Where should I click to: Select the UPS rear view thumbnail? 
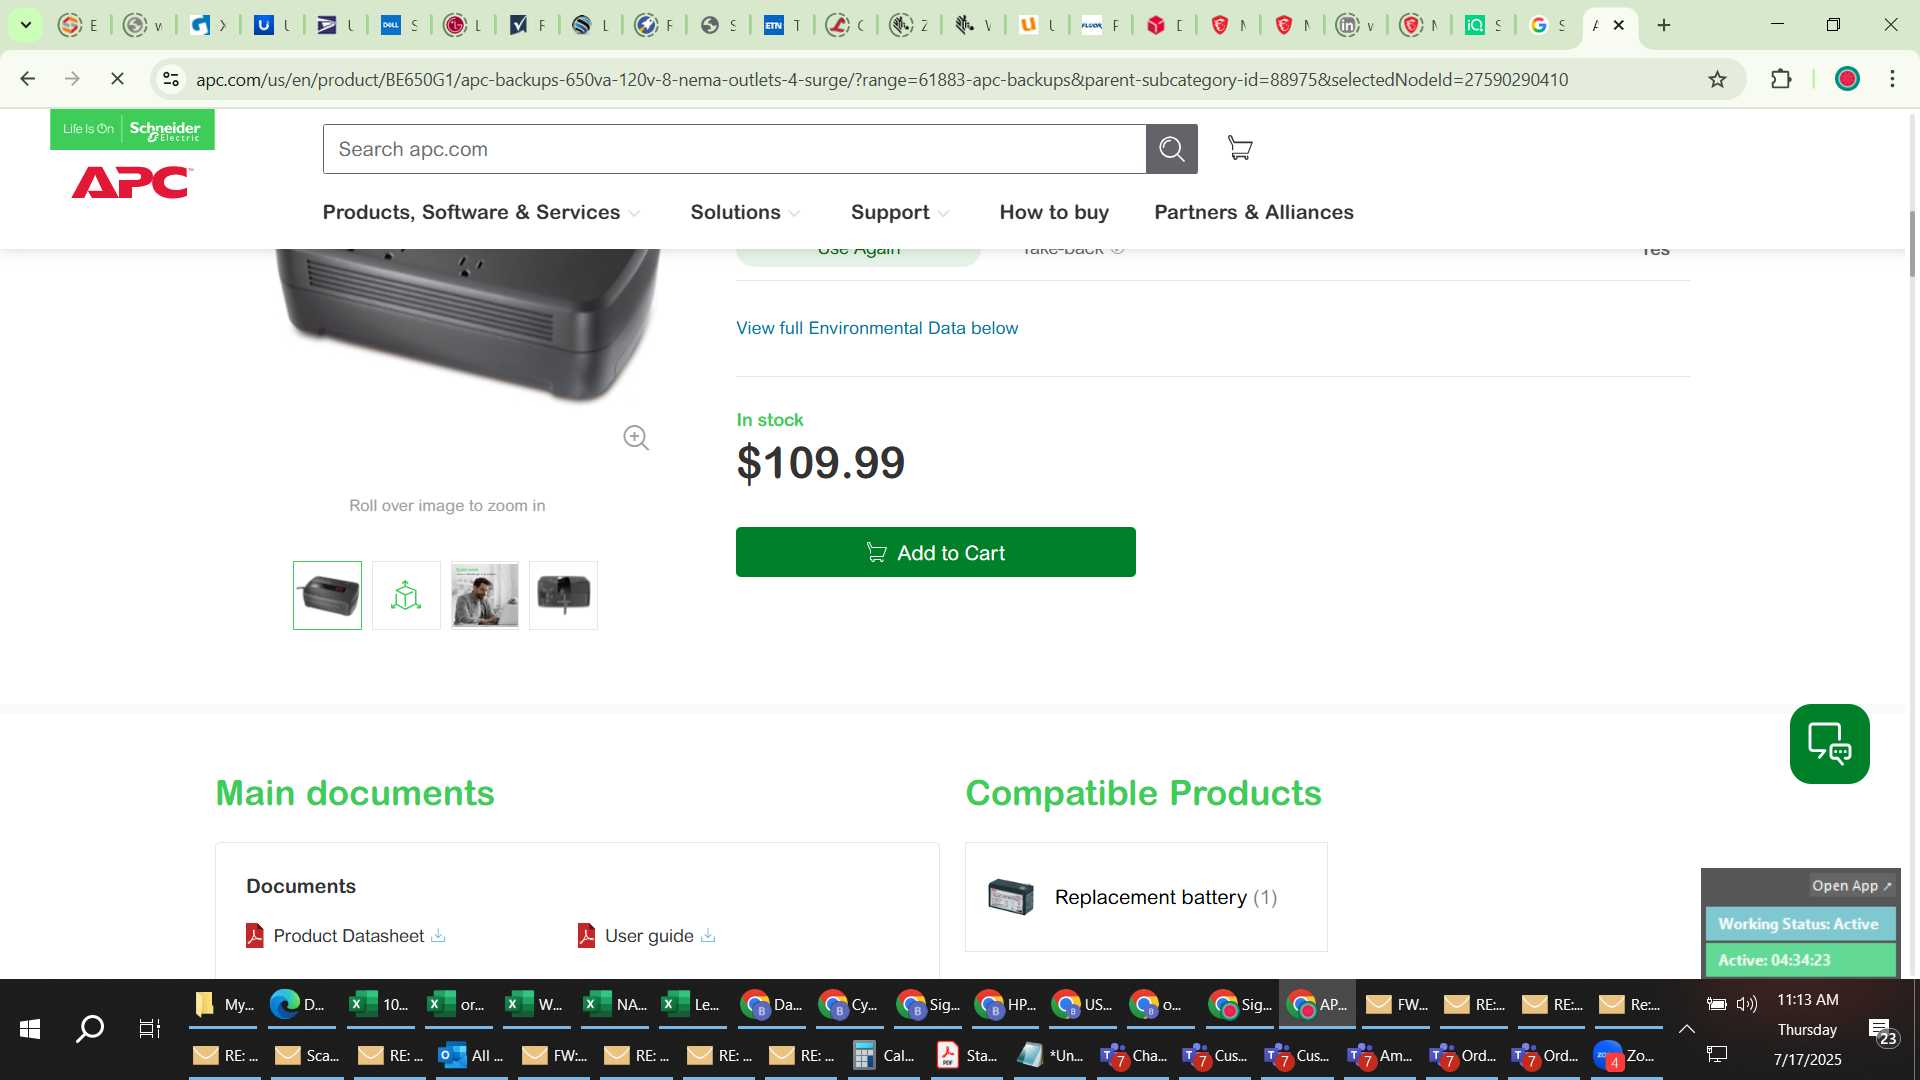(x=563, y=595)
